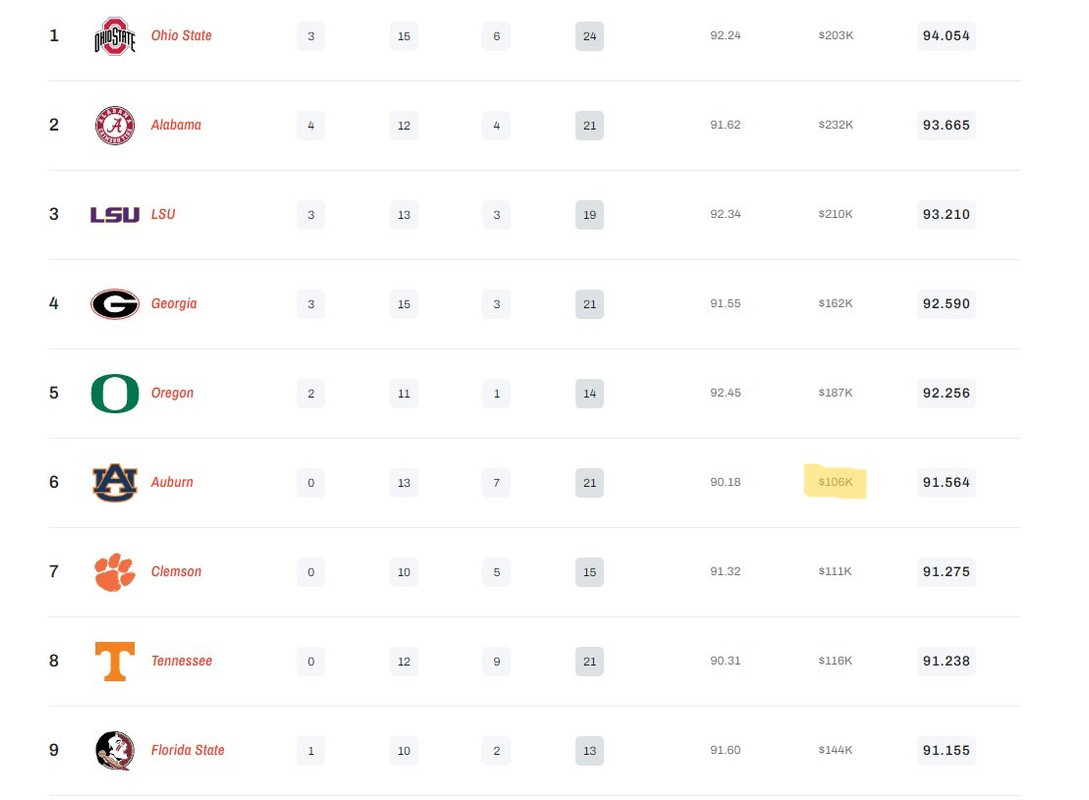Click Auburn's highlighted $106K value

click(x=835, y=482)
